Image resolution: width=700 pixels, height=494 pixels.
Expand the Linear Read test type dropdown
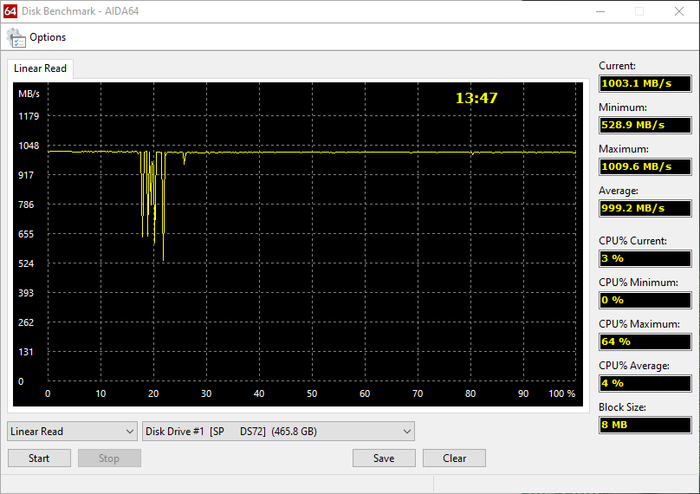(72, 431)
